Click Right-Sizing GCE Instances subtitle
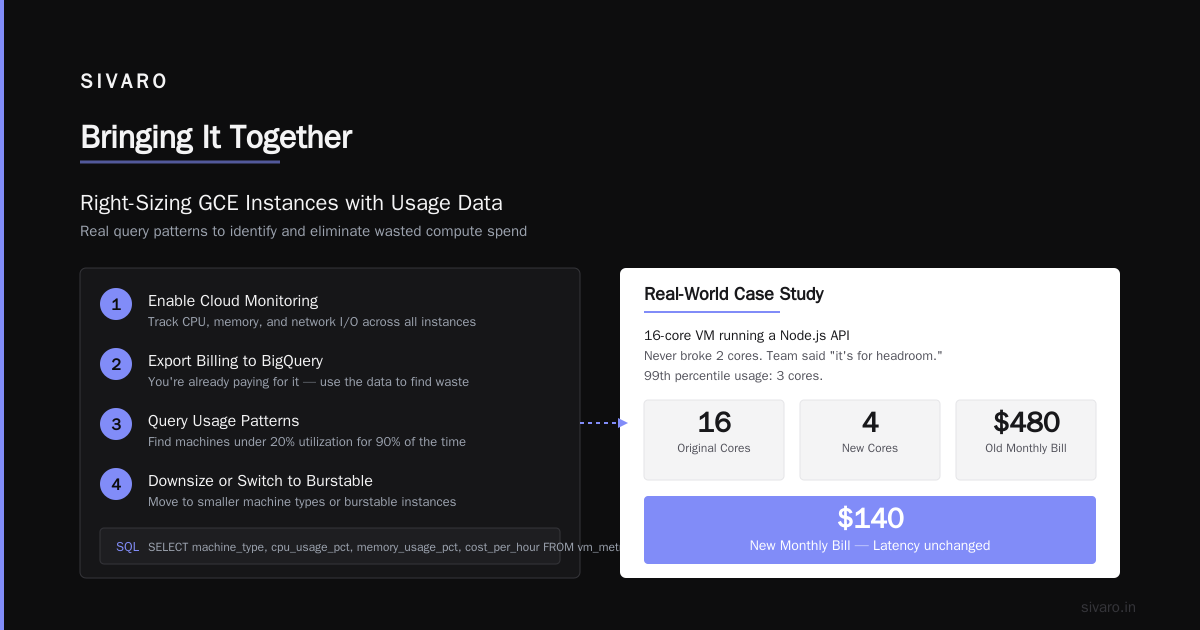The image size is (1200, 630). point(291,203)
